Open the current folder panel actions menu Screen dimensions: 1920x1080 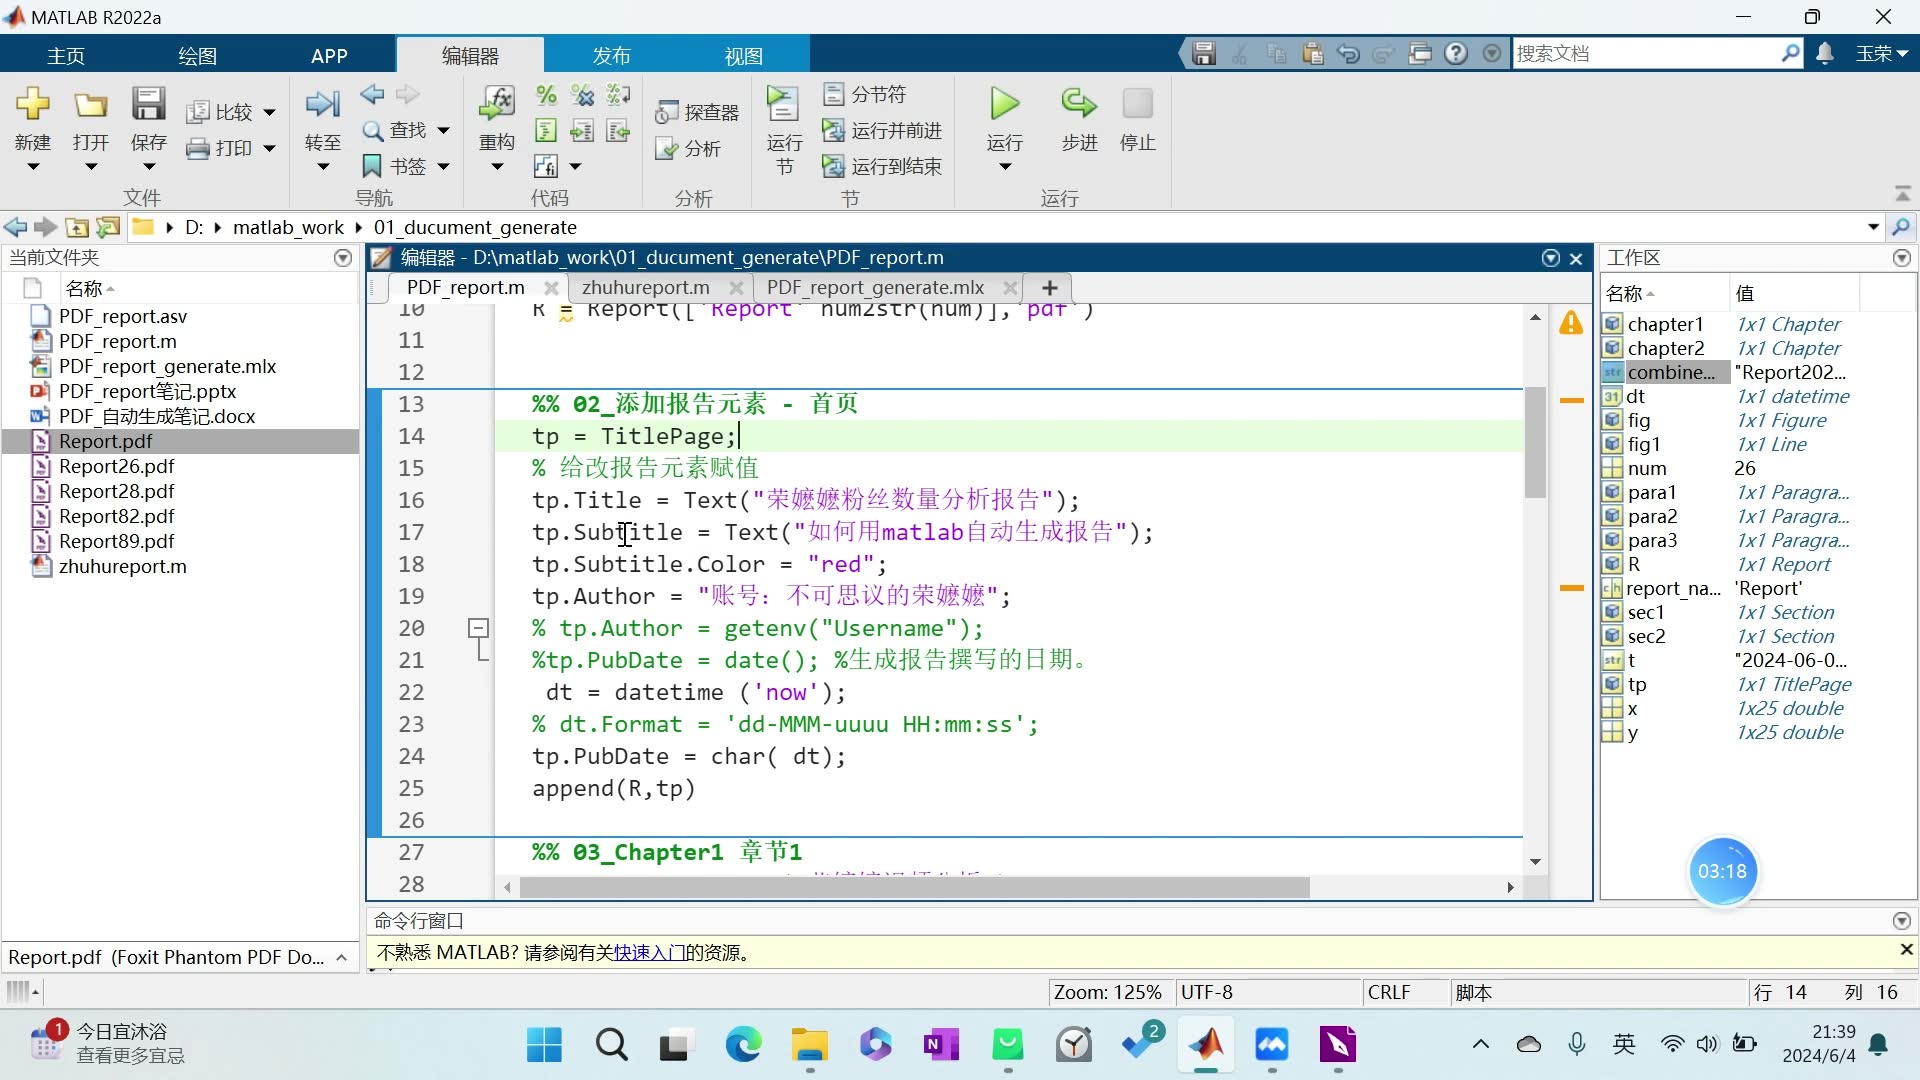343,258
